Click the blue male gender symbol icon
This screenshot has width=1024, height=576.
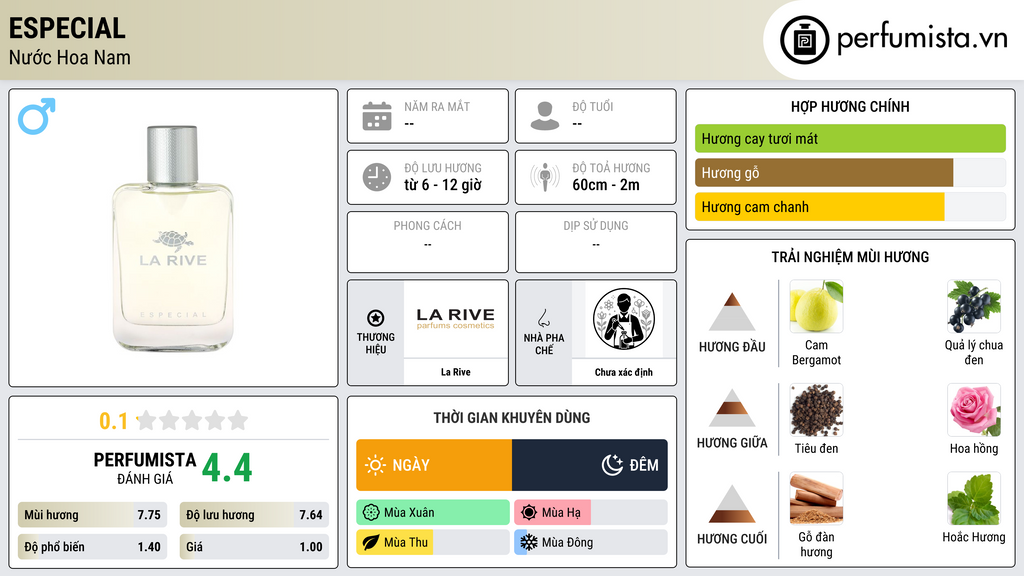point(37,116)
